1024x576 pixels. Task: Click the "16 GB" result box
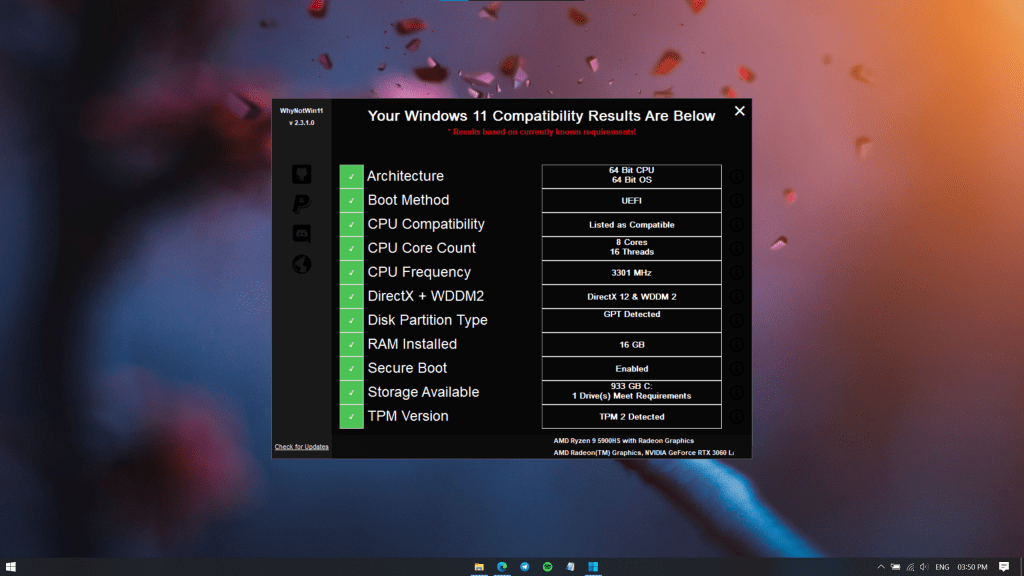click(632, 344)
